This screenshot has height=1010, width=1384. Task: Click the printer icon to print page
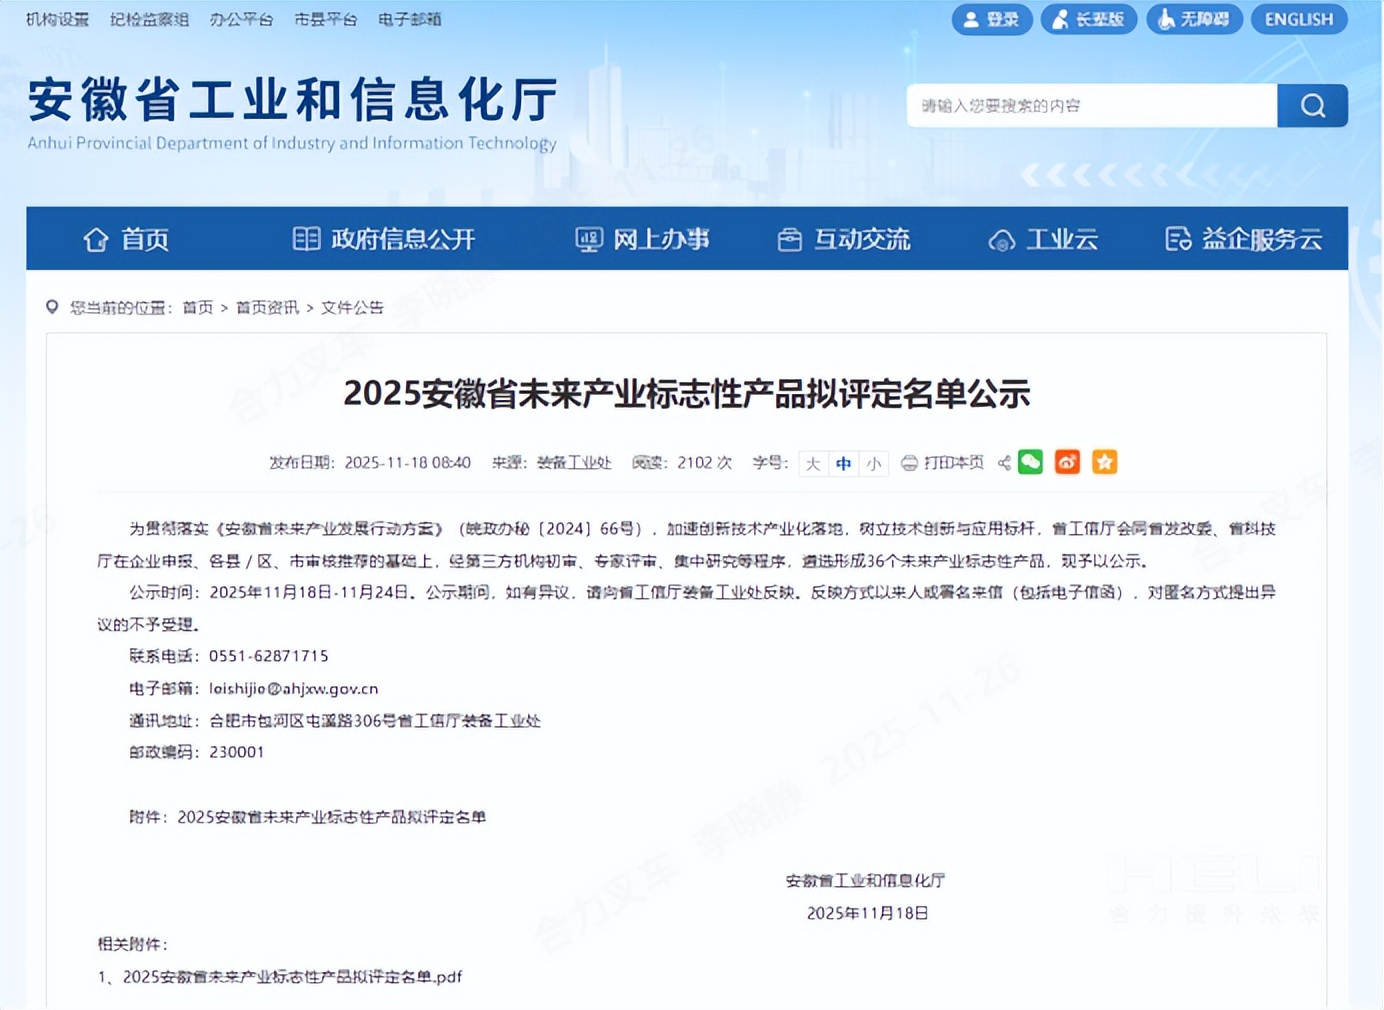click(909, 463)
